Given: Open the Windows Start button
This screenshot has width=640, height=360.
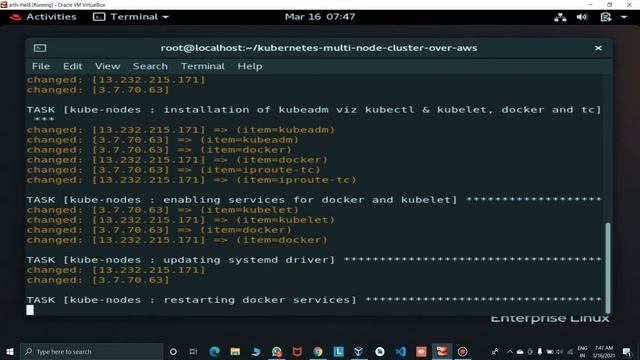Looking at the screenshot, I should coord(10,351).
